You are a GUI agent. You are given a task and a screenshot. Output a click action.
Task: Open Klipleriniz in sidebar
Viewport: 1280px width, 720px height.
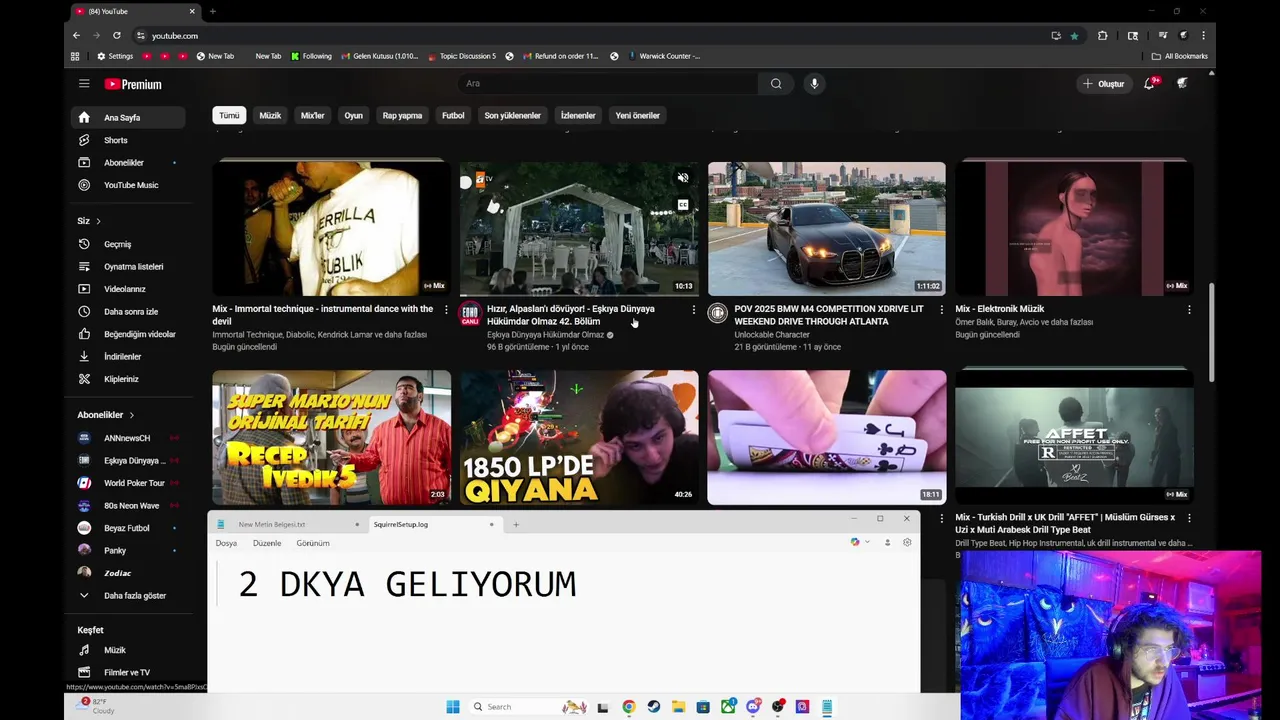(x=128, y=379)
